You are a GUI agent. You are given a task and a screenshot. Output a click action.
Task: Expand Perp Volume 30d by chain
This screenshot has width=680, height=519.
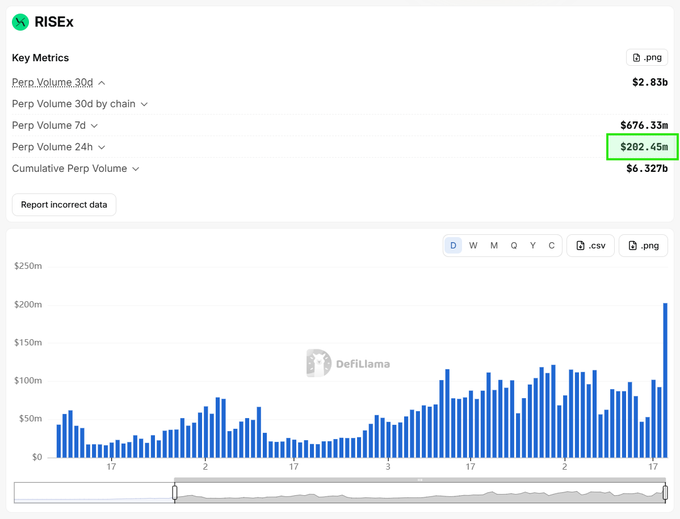click(x=144, y=104)
